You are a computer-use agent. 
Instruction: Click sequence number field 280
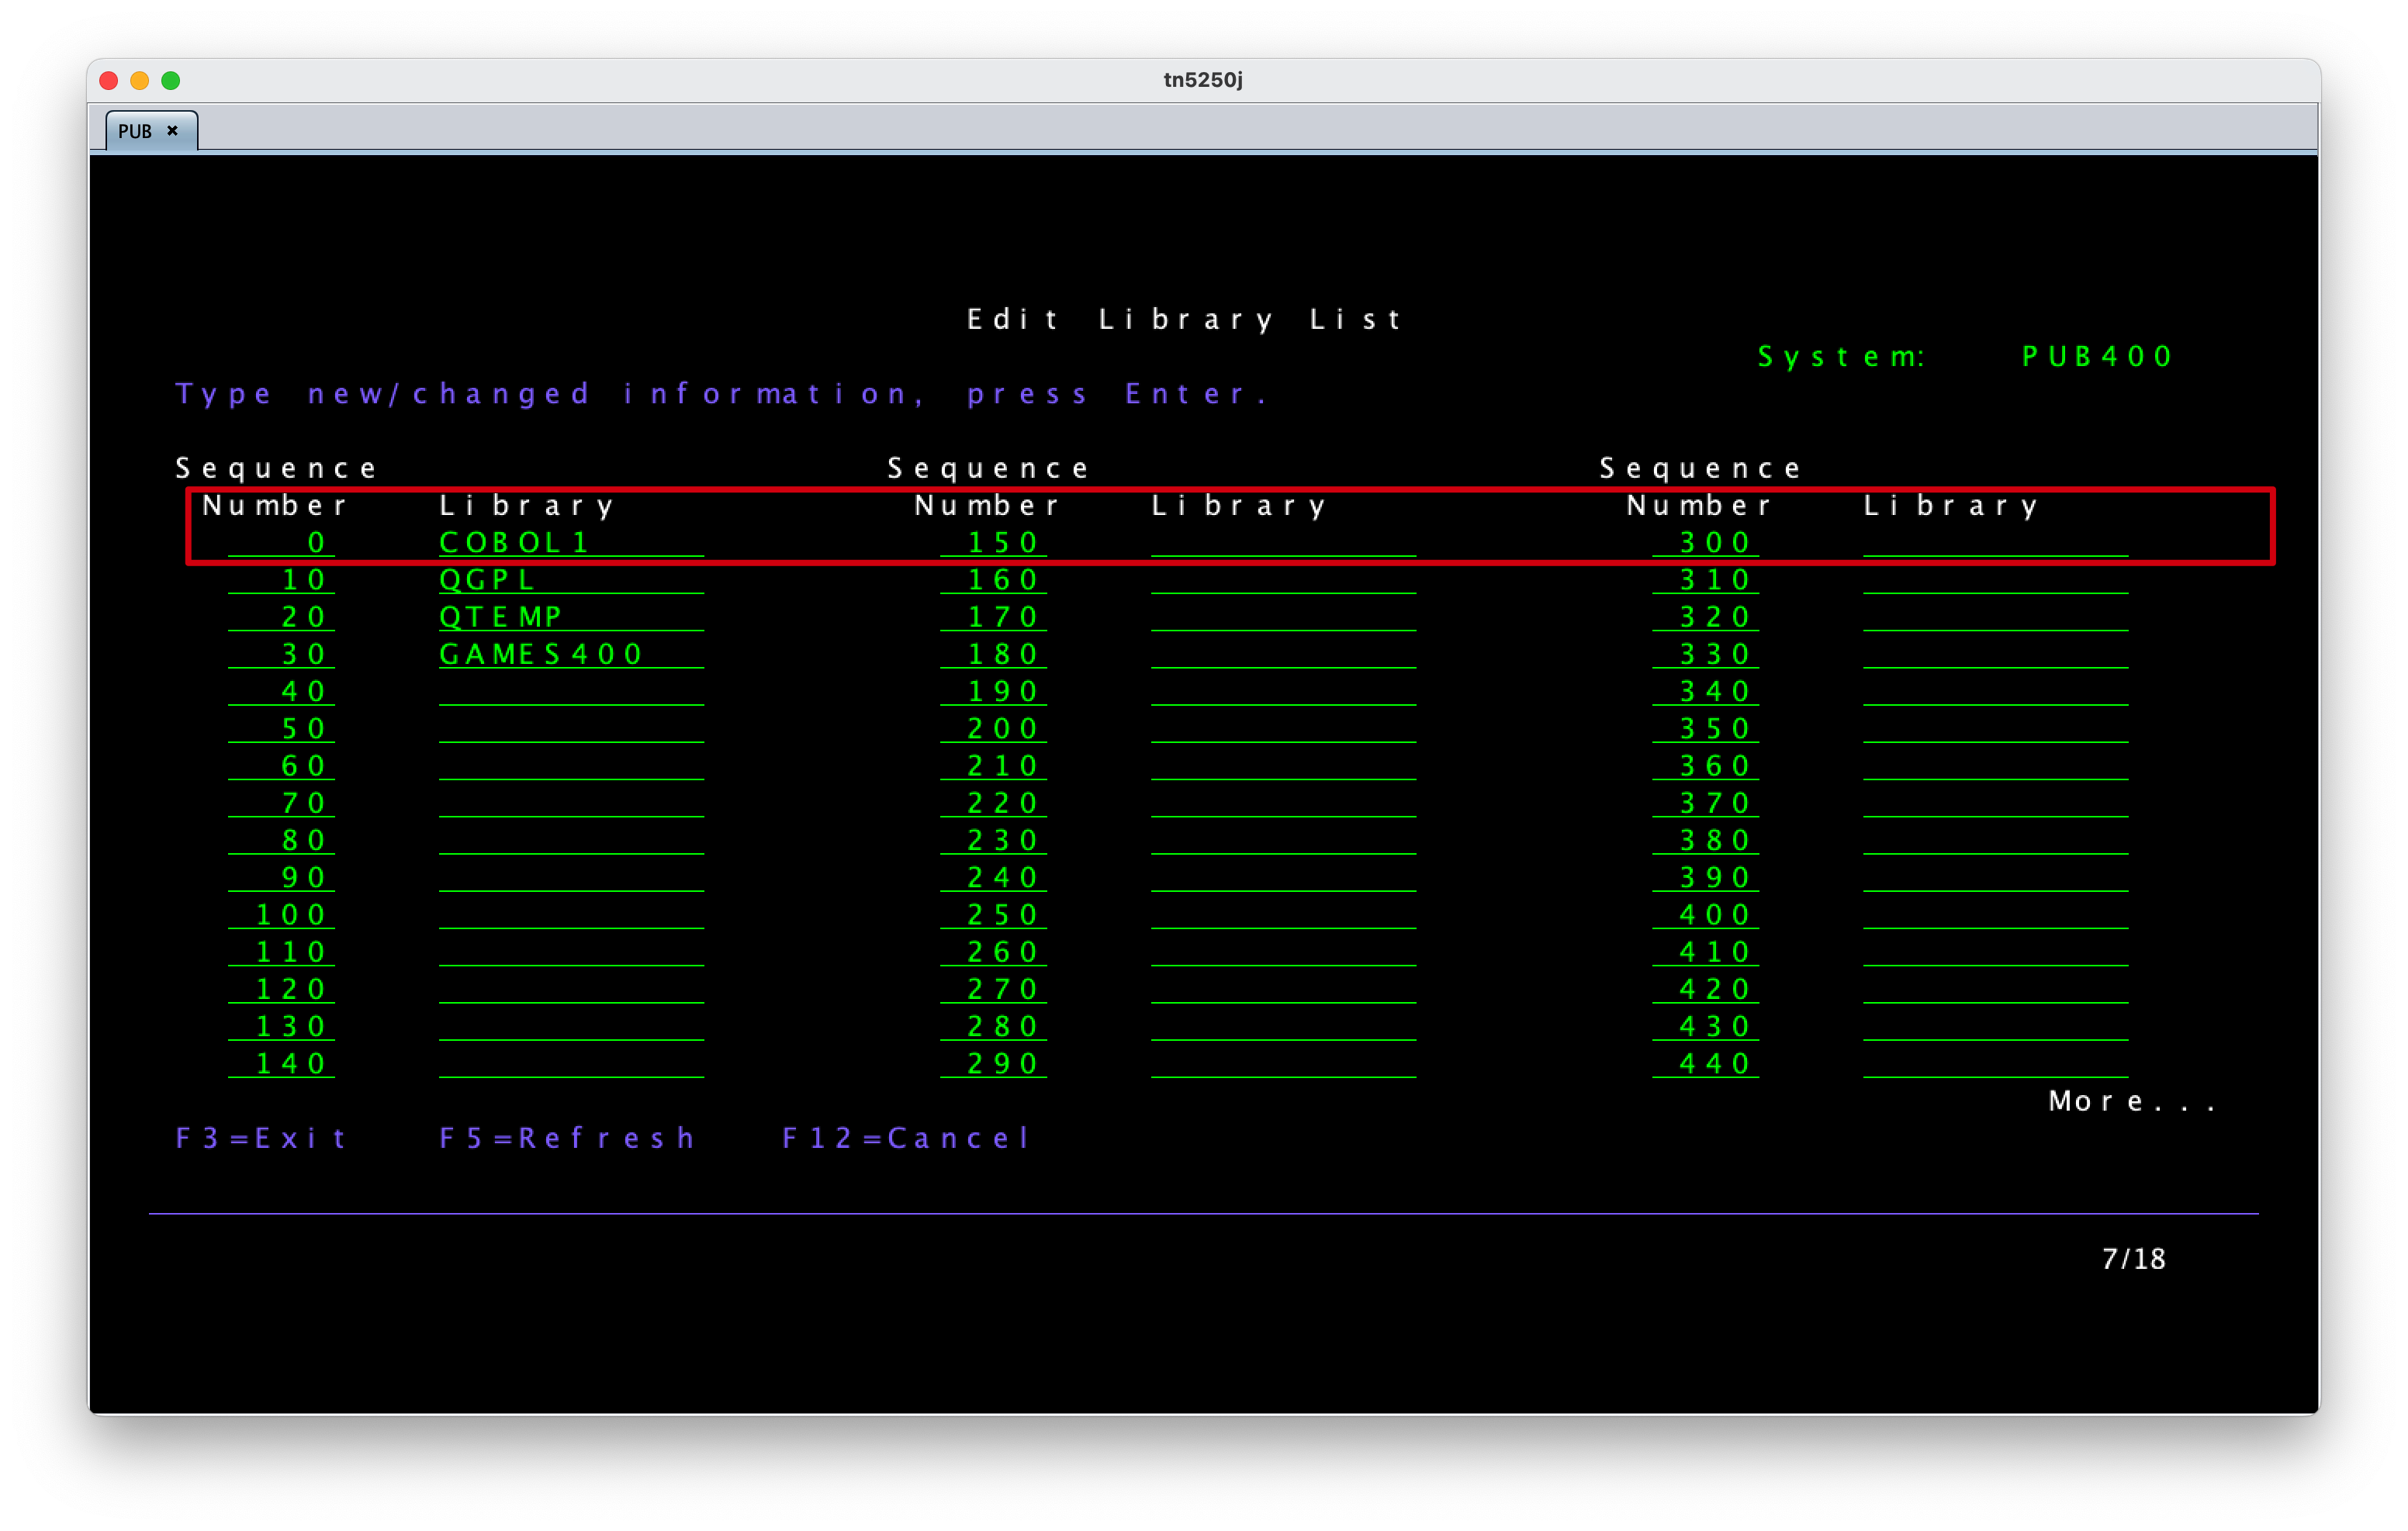993,1026
